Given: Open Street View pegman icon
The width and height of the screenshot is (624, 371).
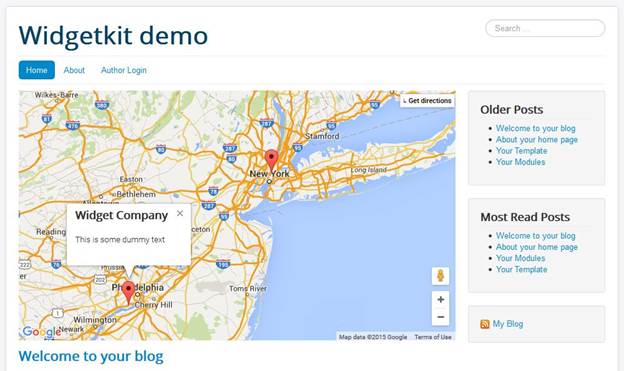Looking at the screenshot, I should [x=441, y=275].
